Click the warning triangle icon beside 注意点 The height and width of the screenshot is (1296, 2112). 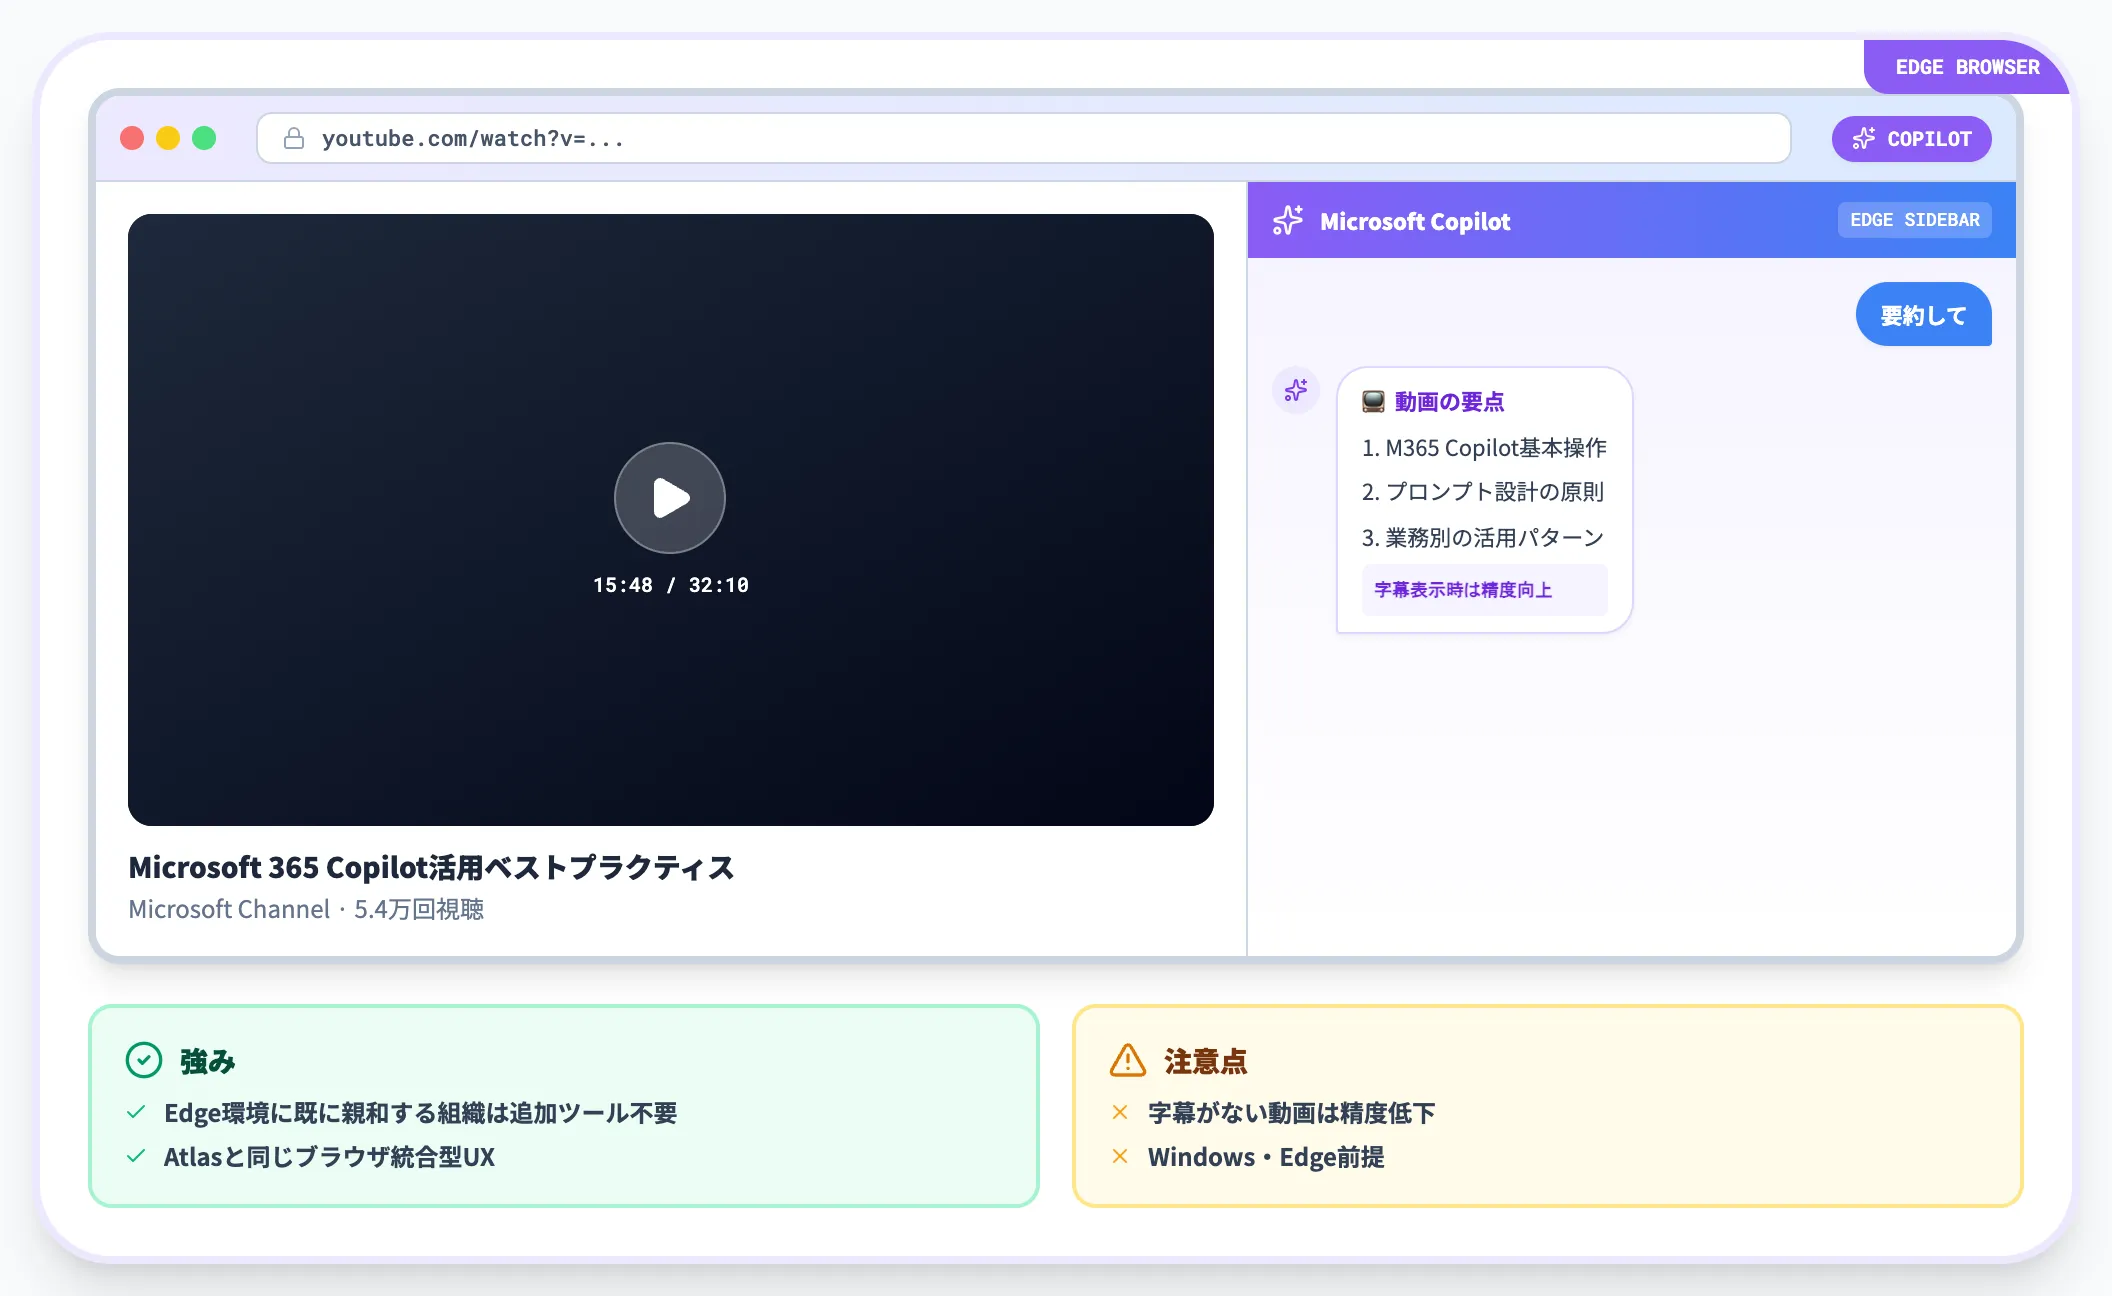(1128, 1060)
